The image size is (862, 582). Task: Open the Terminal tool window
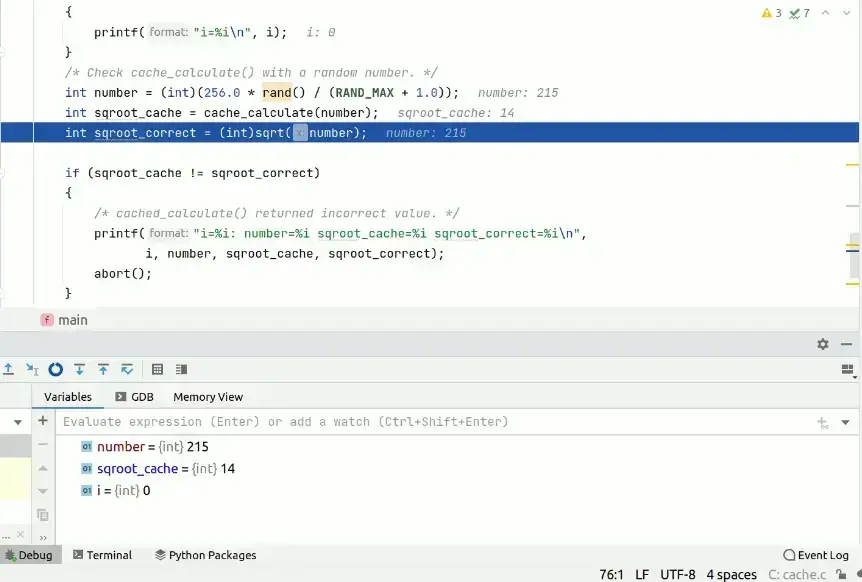click(103, 555)
